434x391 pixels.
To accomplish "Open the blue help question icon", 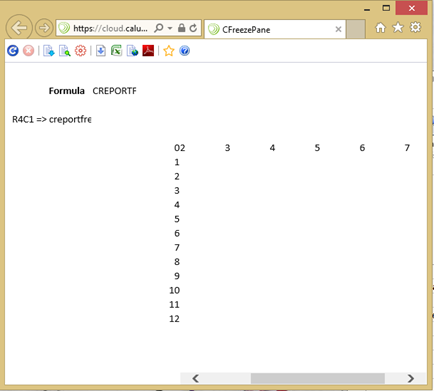I will point(184,51).
